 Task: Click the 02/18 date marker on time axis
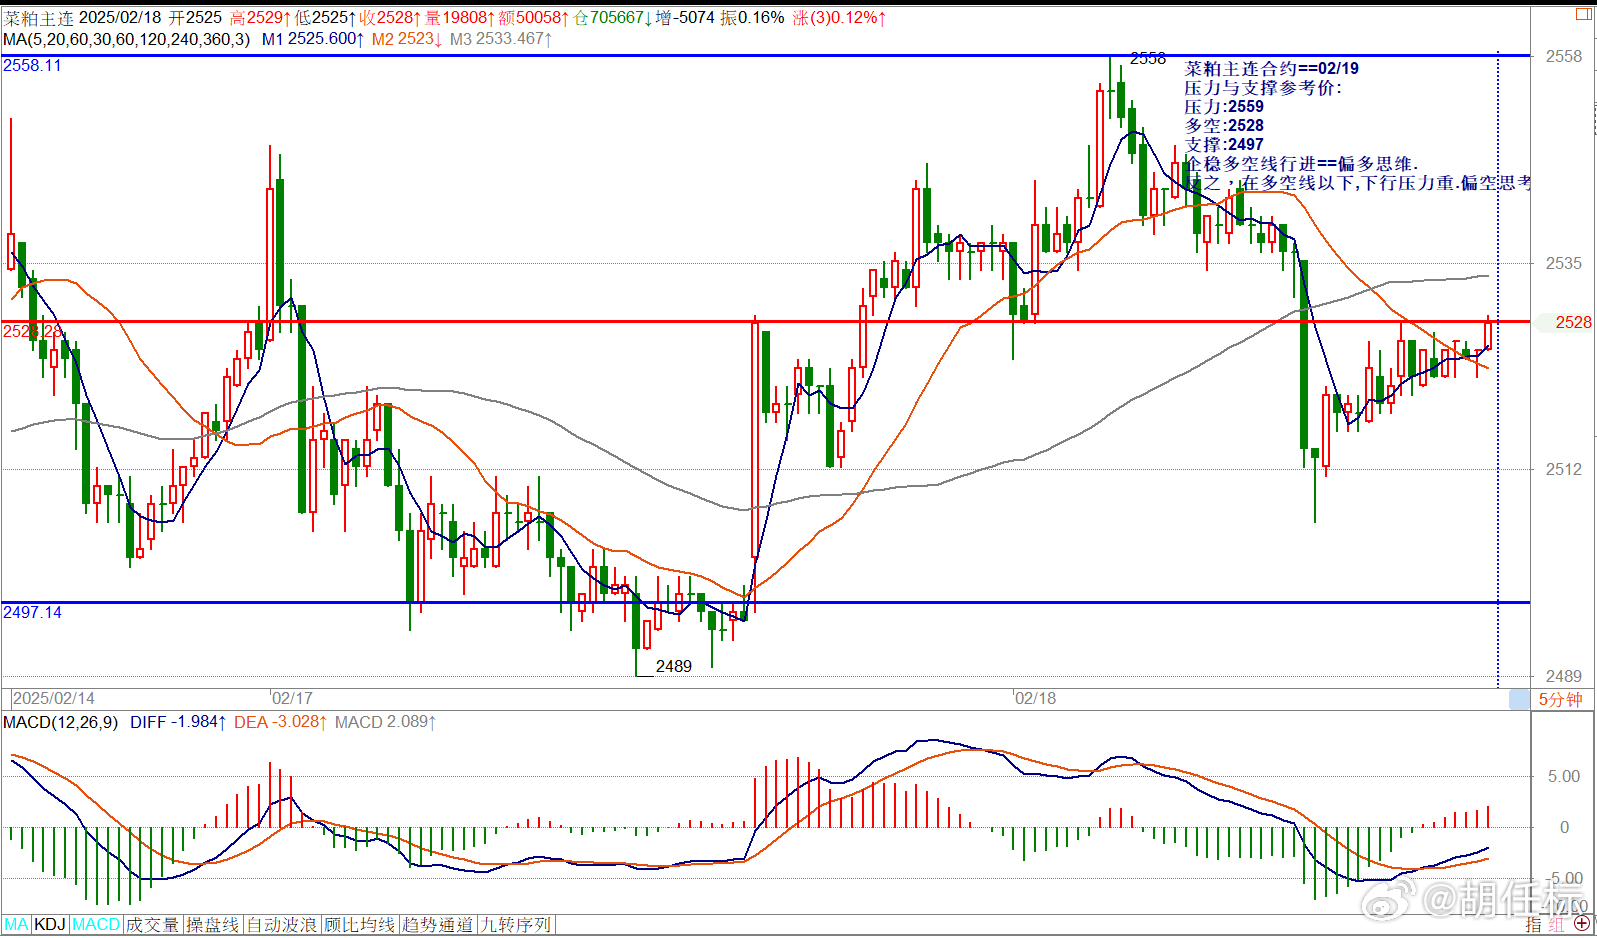tap(1035, 698)
